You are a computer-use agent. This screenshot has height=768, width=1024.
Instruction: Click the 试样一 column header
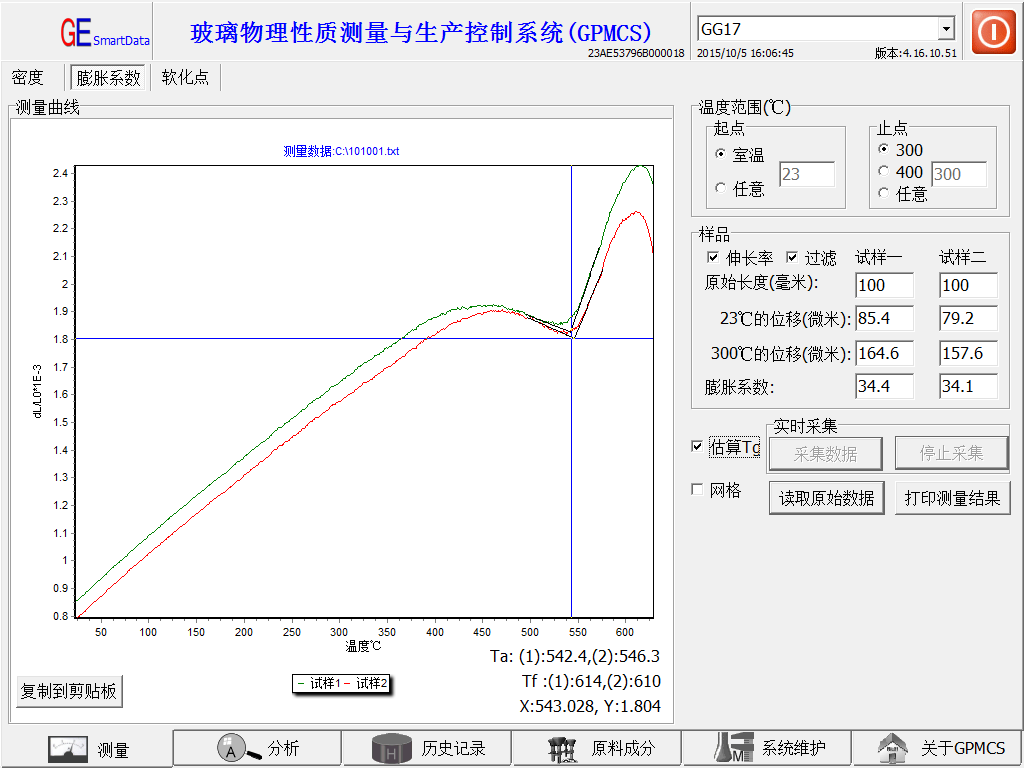pos(878,257)
